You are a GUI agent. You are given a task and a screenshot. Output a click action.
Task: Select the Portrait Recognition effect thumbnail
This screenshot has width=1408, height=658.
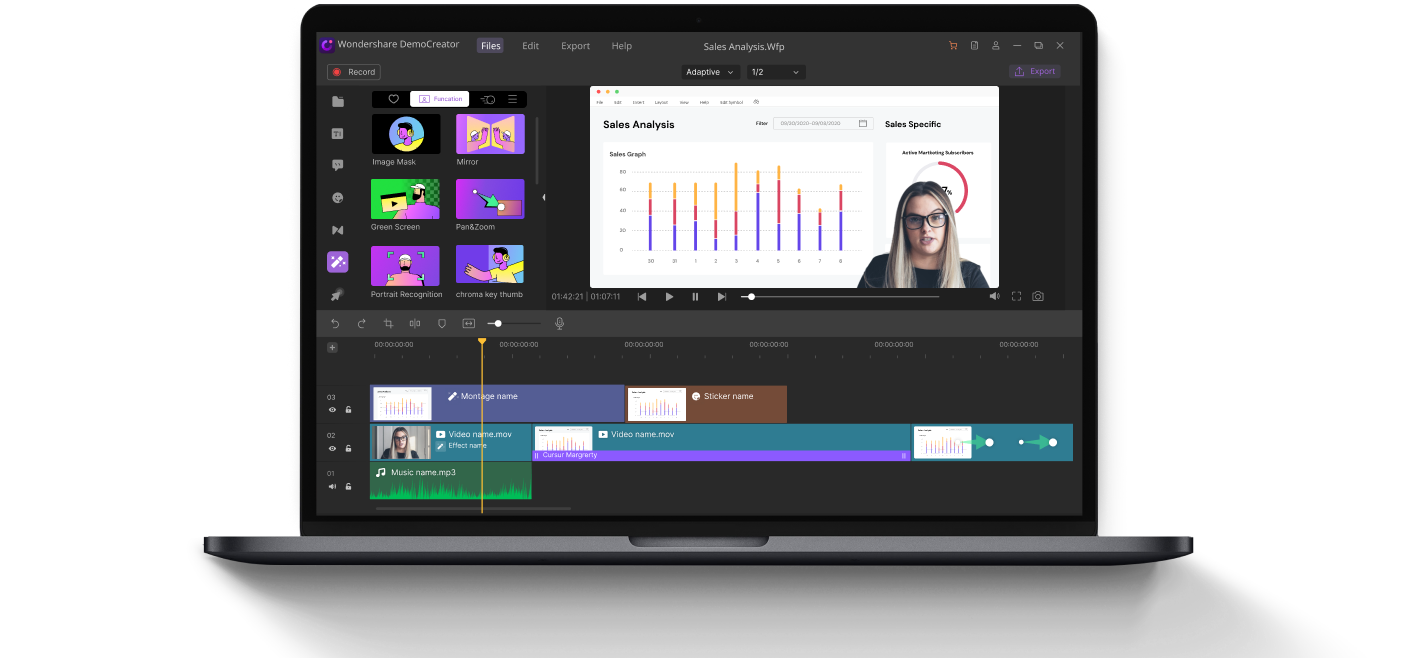405,266
